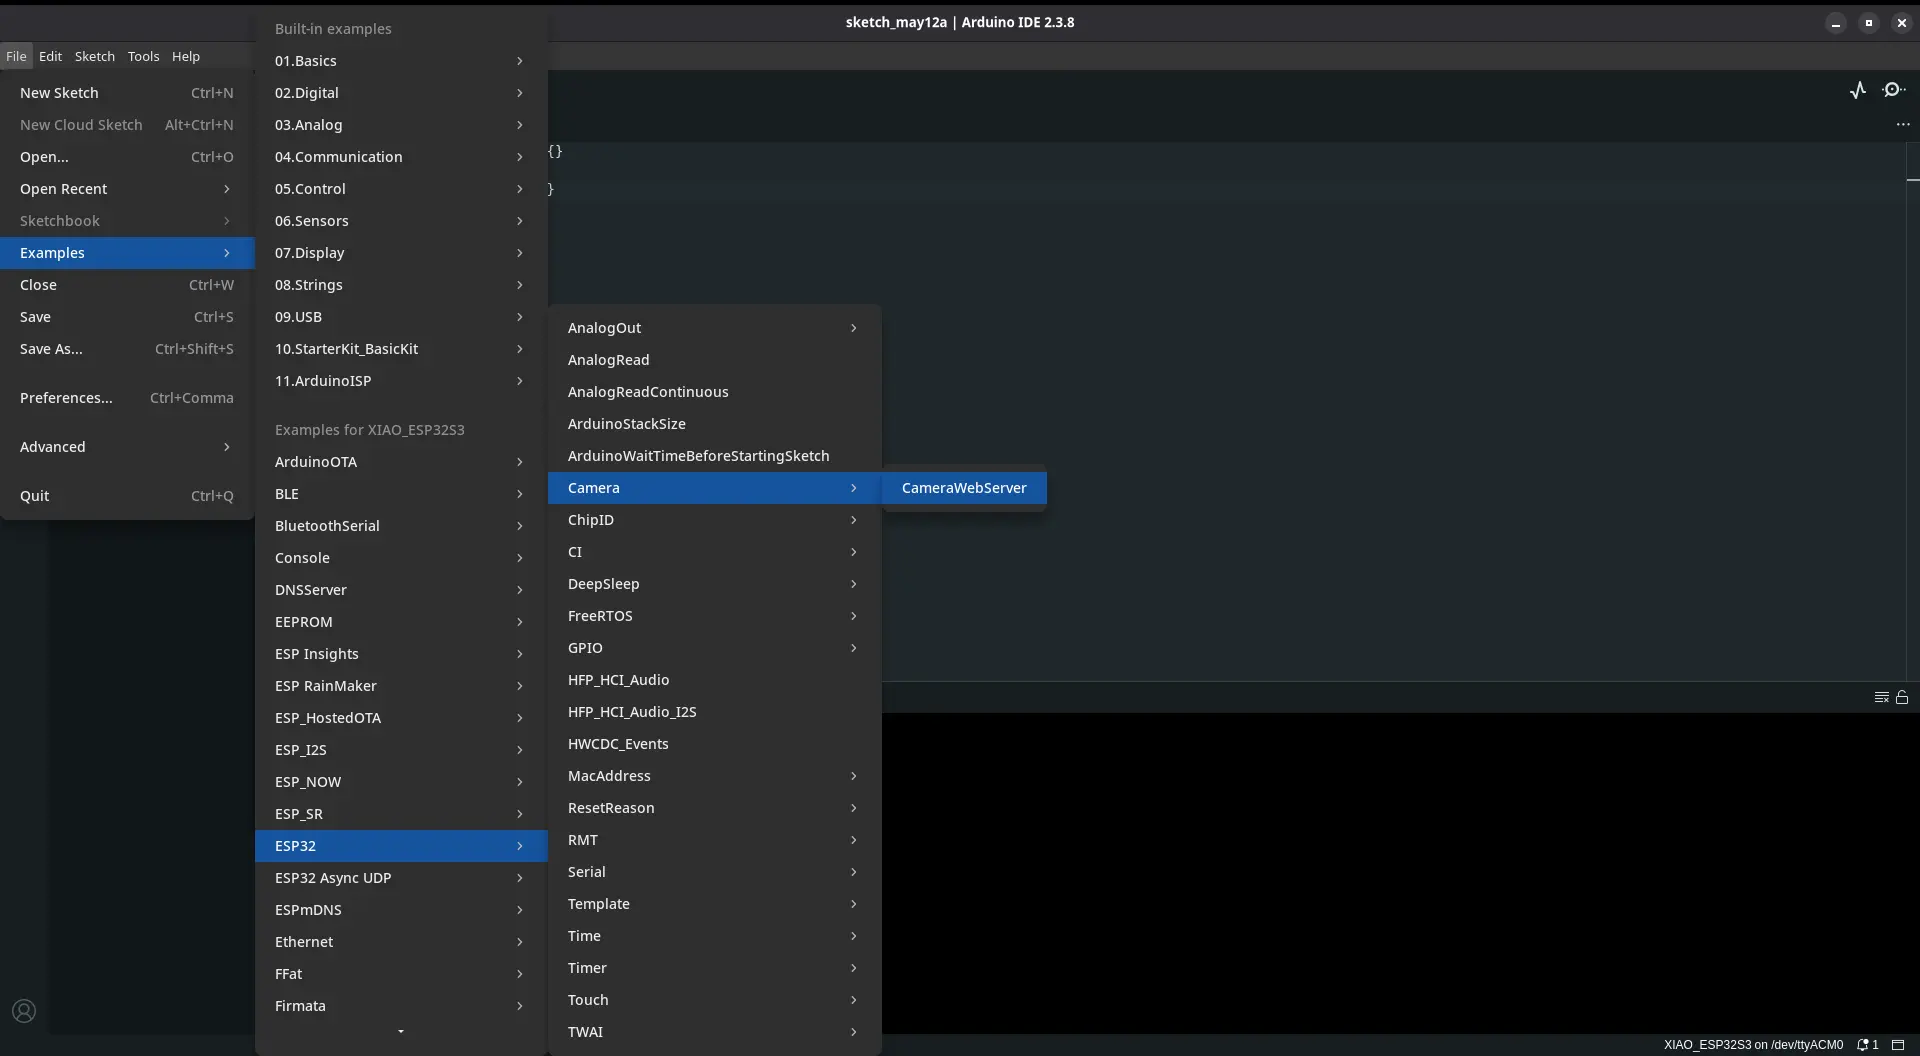Screen dimensions: 1920x1056
Task: Select Examples in File menu
Action: (127, 253)
